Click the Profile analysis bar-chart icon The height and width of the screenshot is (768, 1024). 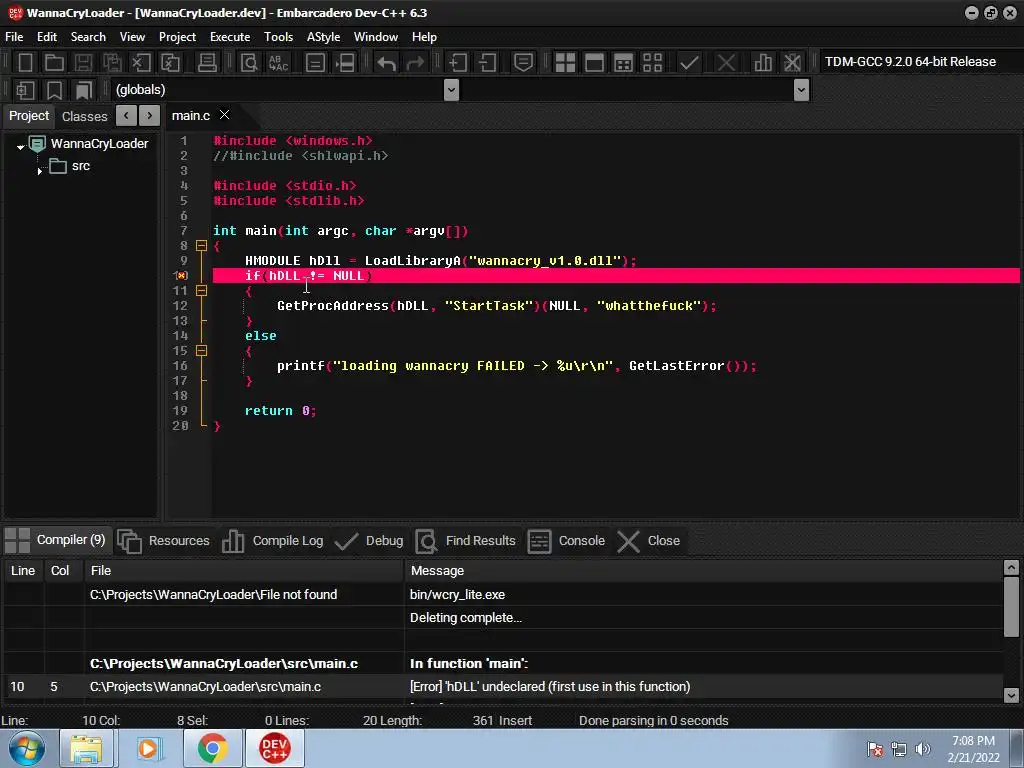pos(762,63)
